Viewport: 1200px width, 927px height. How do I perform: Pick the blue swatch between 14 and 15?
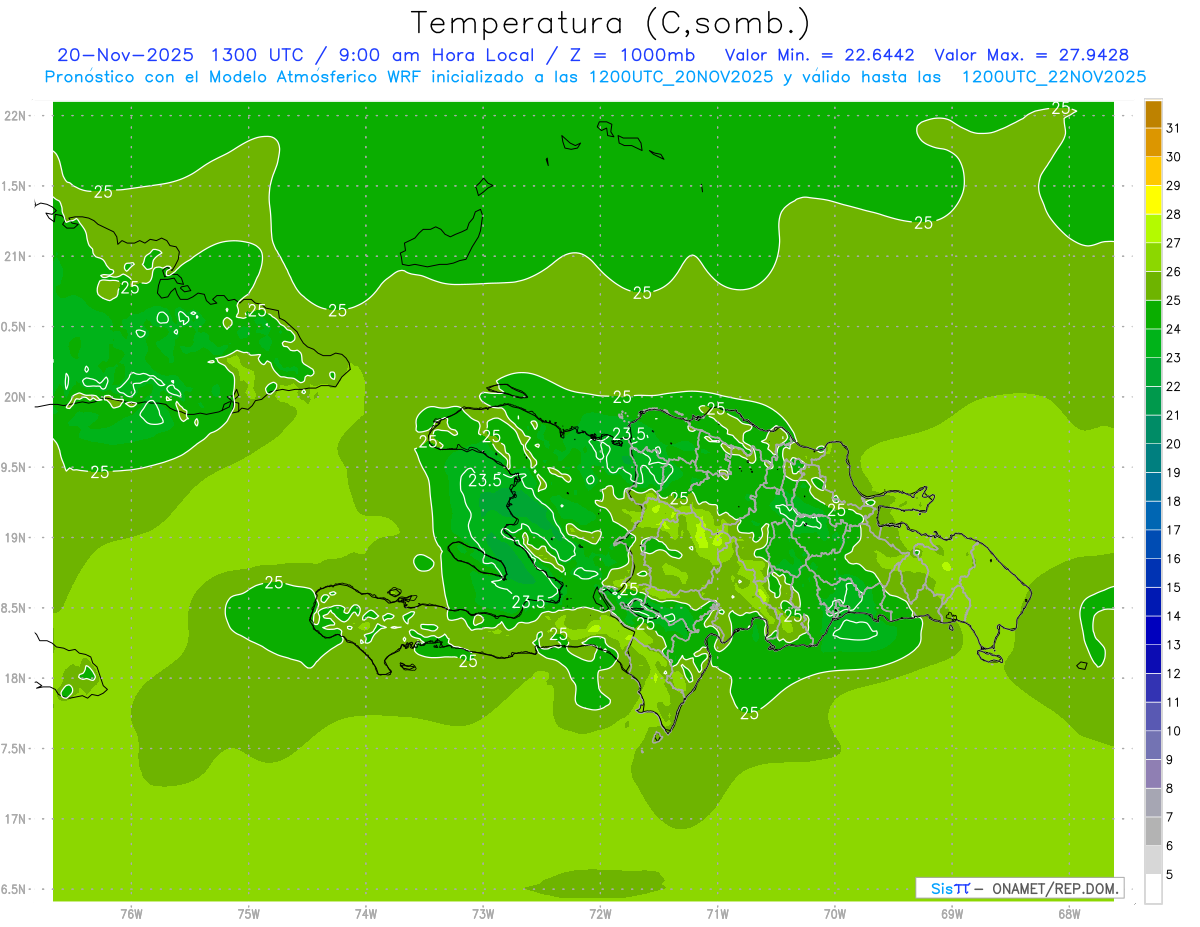coord(1153,602)
